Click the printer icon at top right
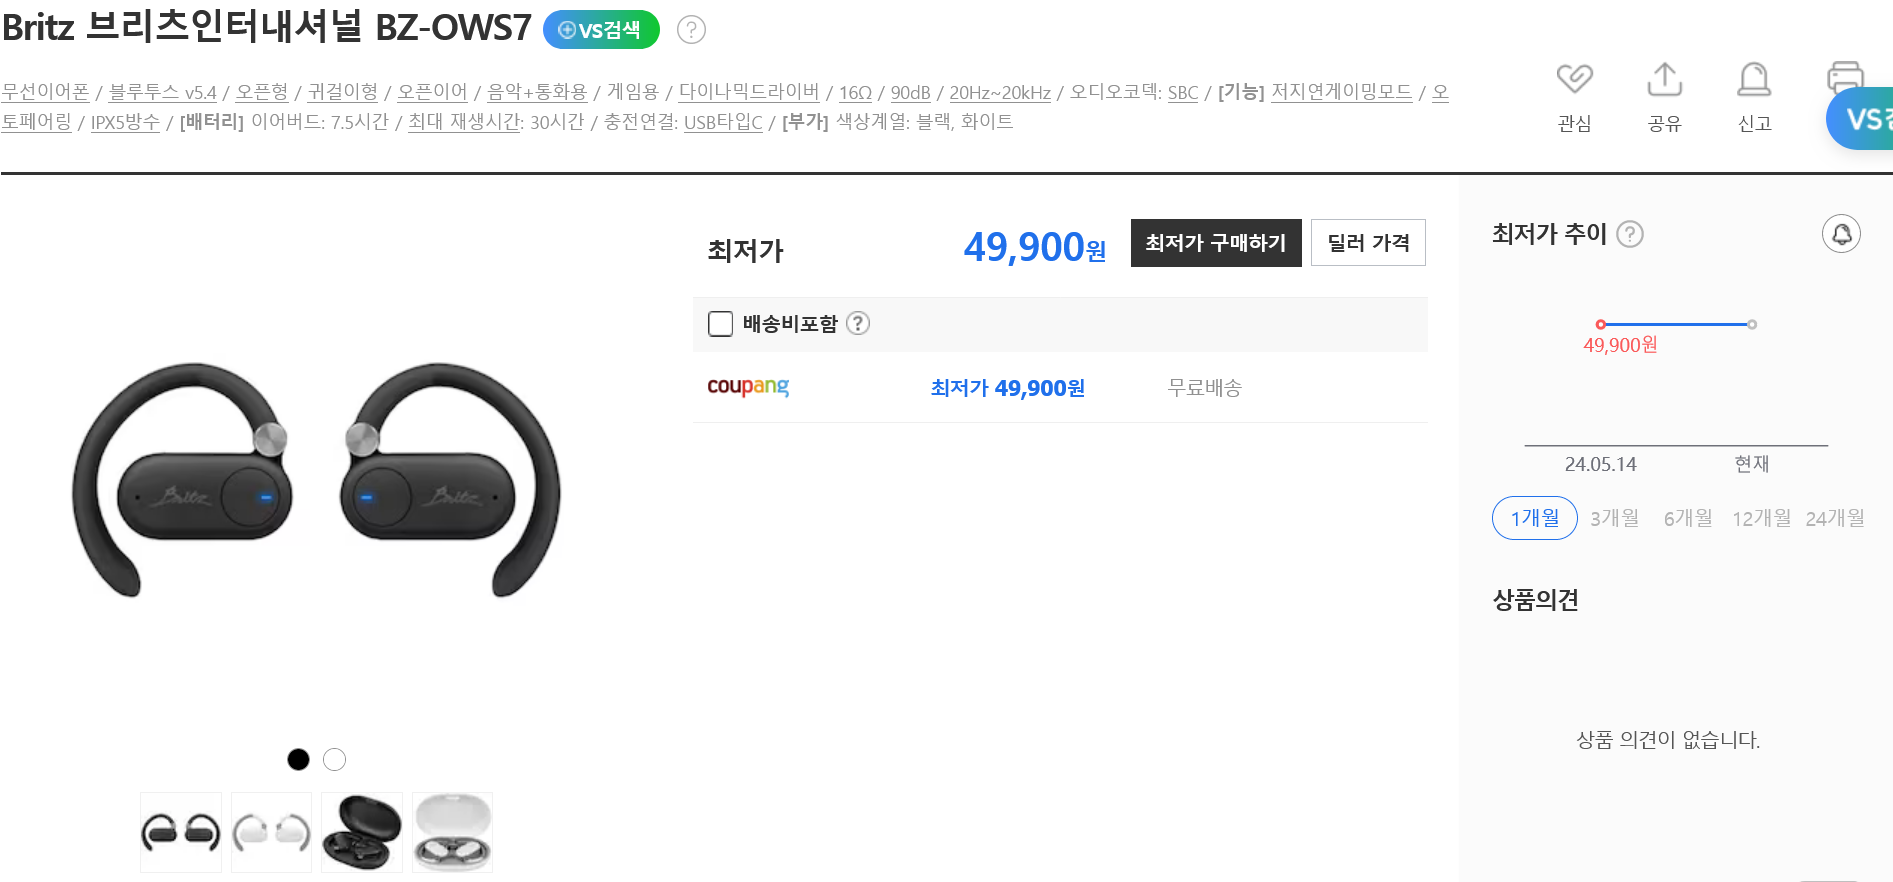 pyautogui.click(x=1846, y=75)
